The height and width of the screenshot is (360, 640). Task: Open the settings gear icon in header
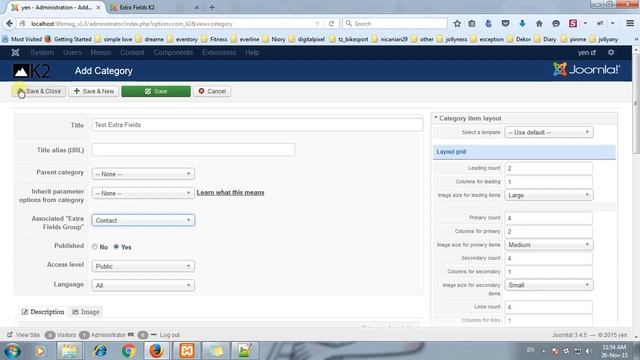point(611,52)
